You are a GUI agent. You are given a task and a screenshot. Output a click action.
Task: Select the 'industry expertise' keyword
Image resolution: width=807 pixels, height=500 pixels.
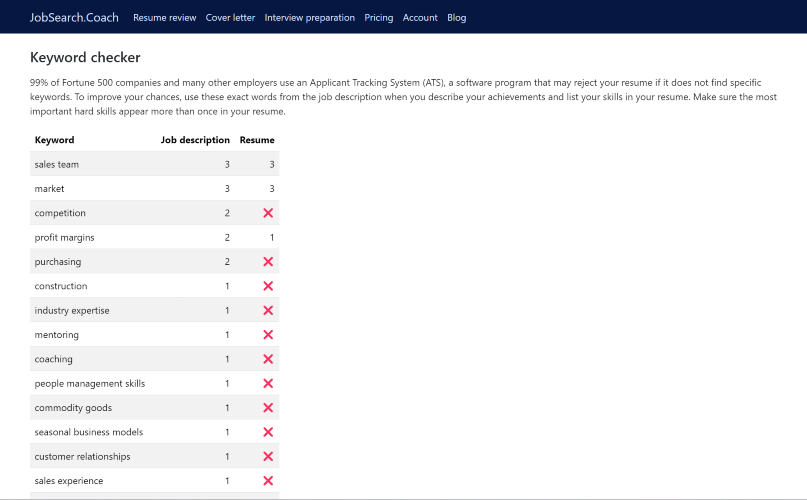(72, 311)
